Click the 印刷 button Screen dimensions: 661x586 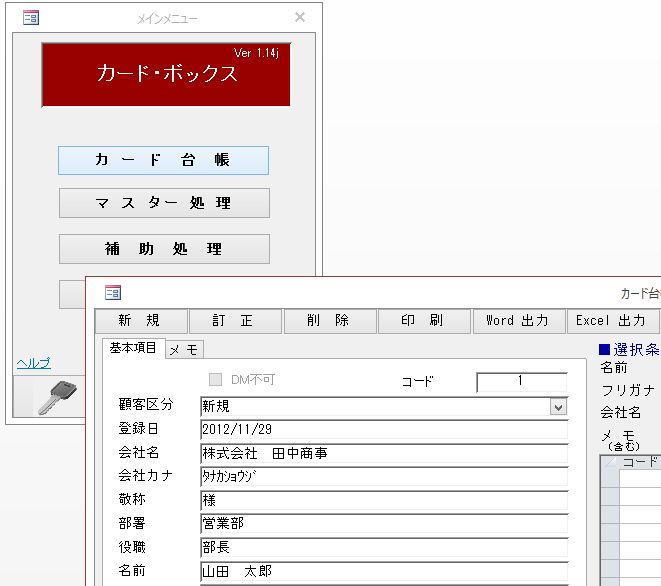point(424,321)
